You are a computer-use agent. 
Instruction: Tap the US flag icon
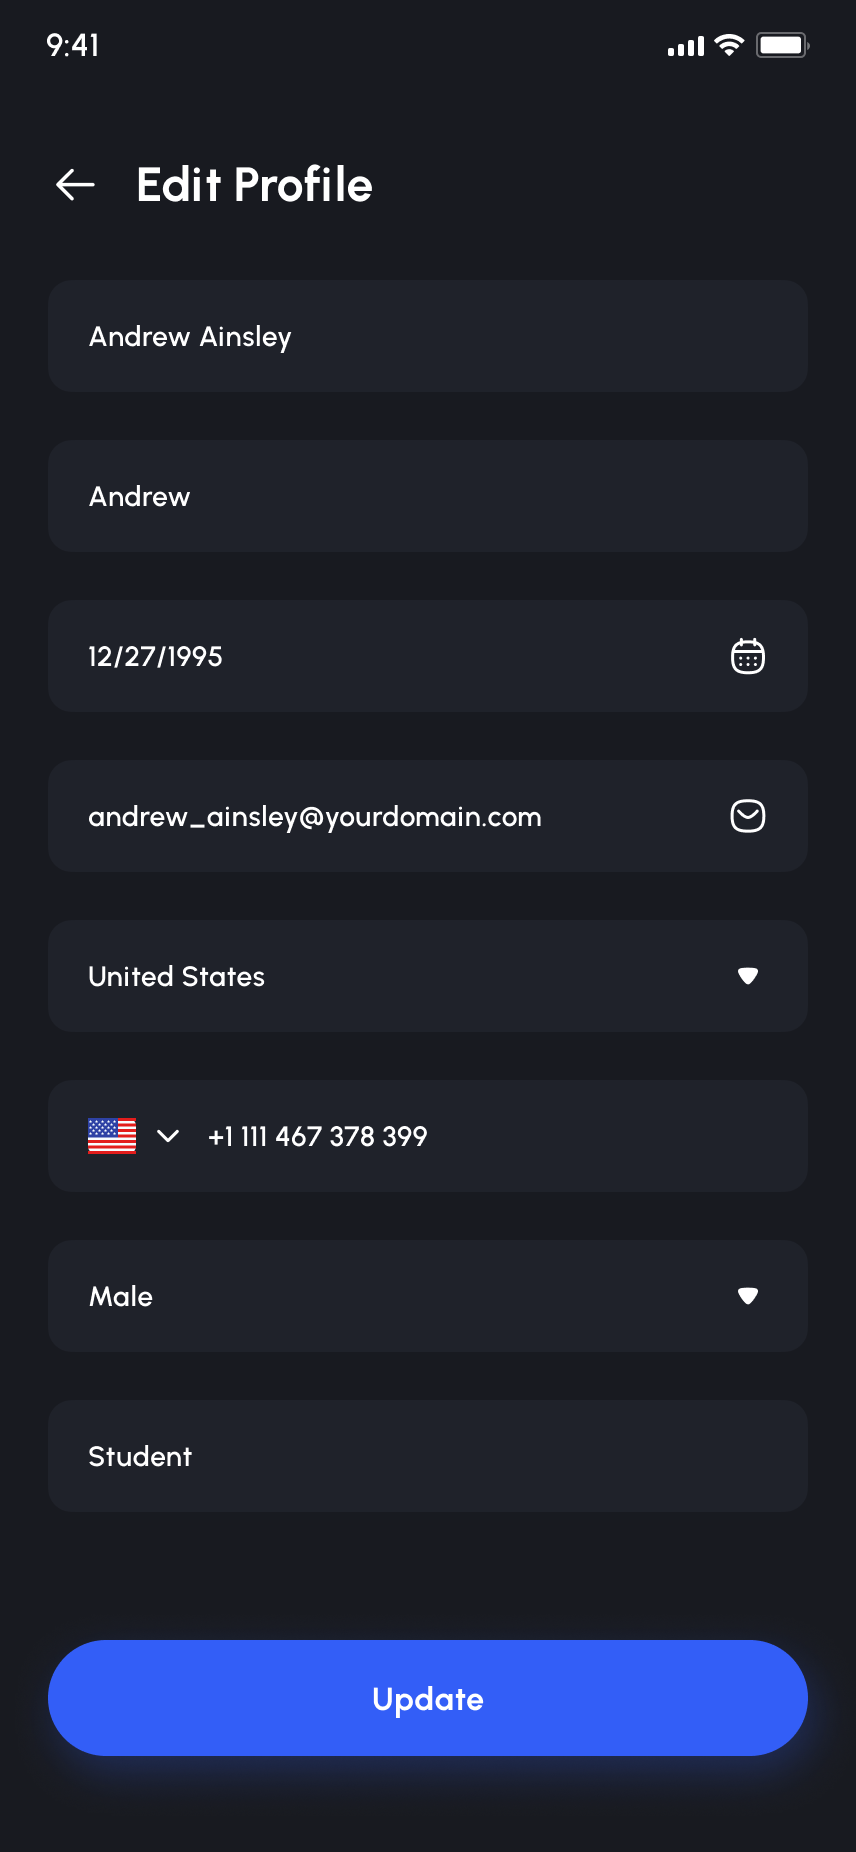(x=112, y=1136)
